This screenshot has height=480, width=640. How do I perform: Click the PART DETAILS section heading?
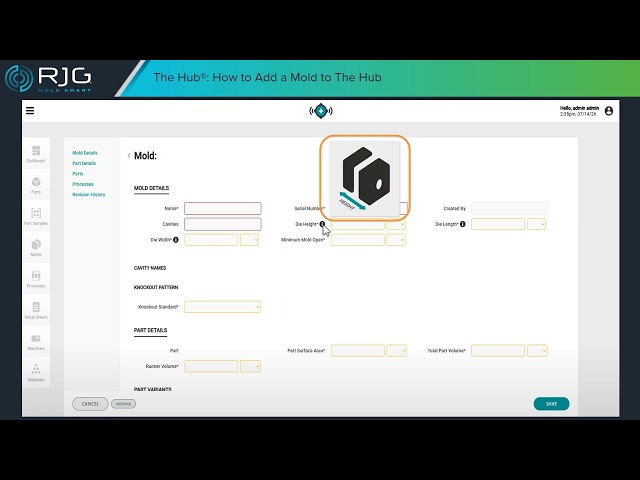[151, 330]
